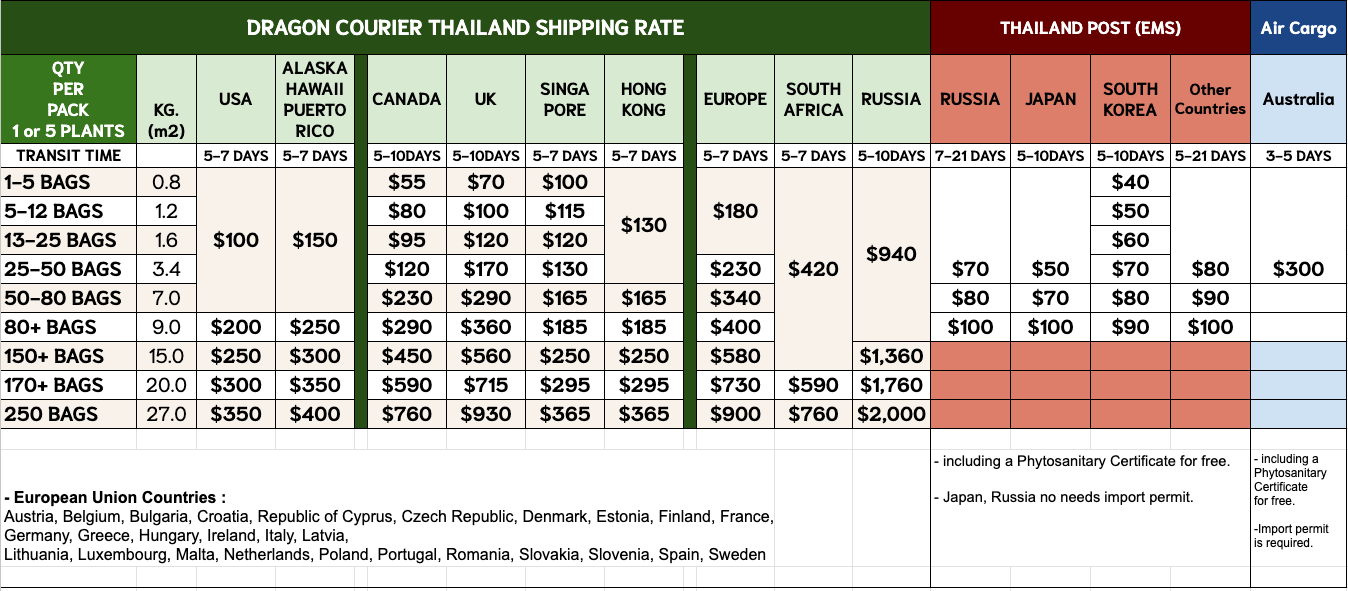The image size is (1348, 591).
Task: Select the $55 Canada rate cell
Action: pyautogui.click(x=406, y=182)
